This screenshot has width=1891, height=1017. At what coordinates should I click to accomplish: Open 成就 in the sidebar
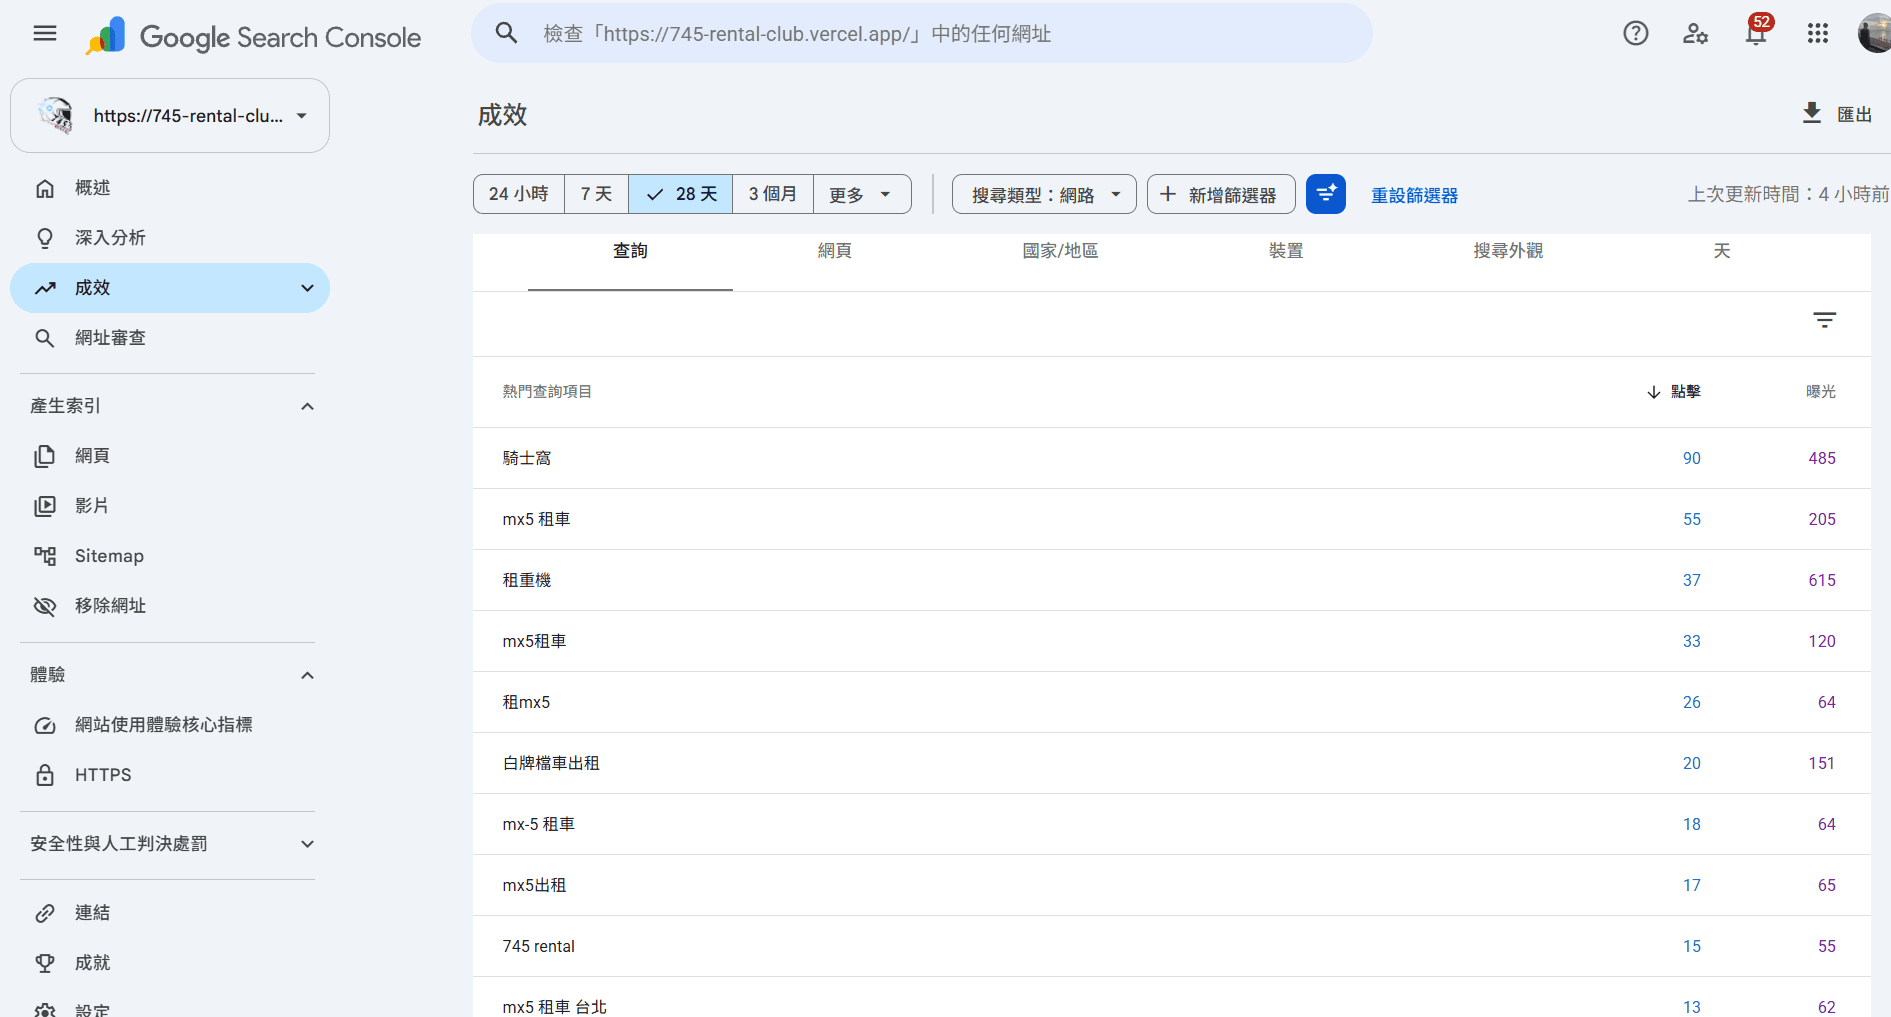tap(170, 963)
